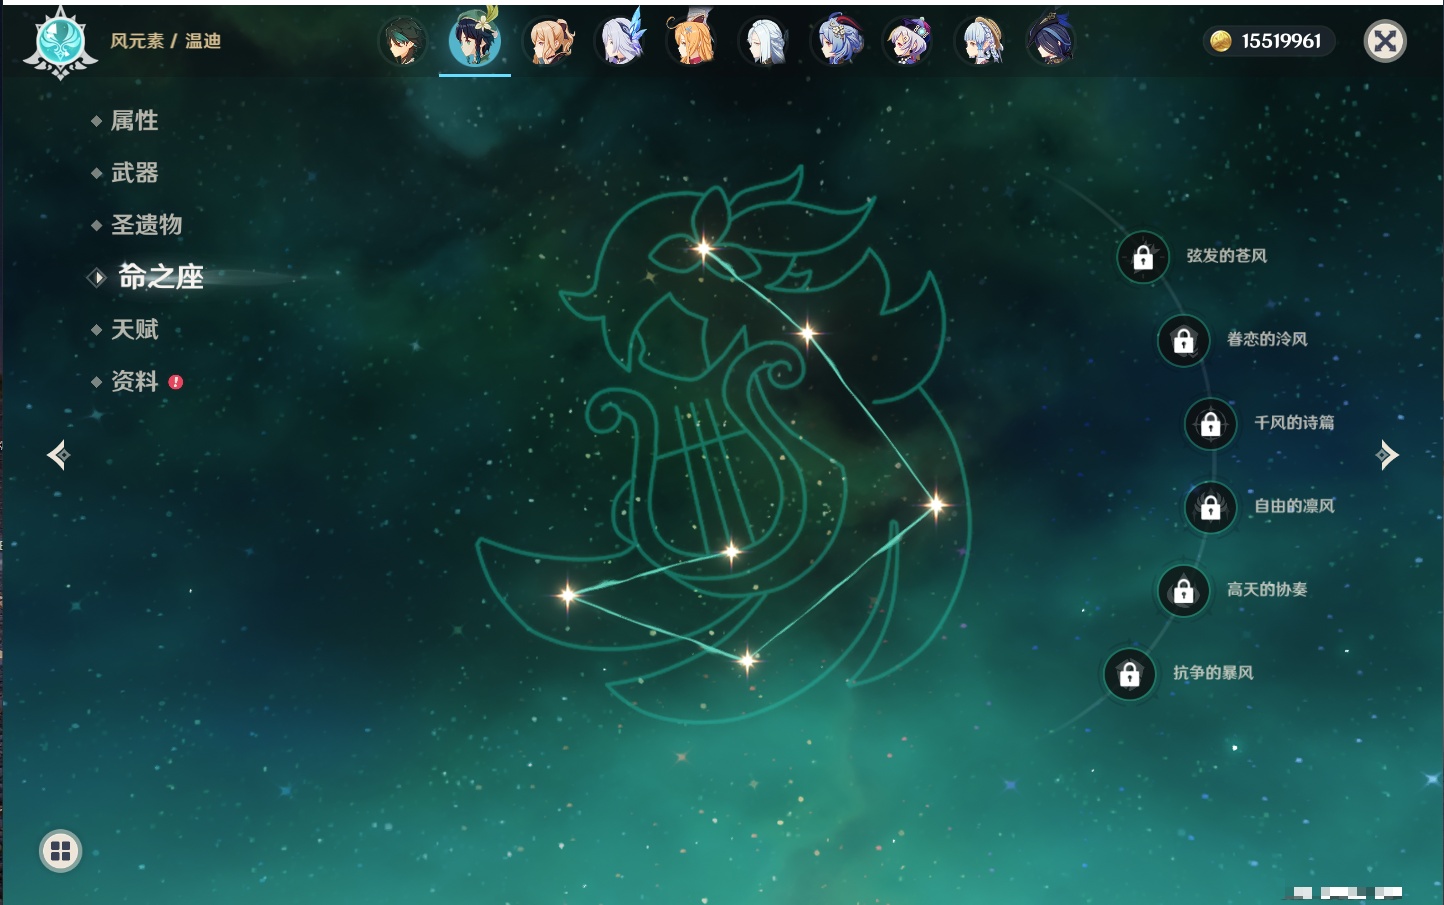The height and width of the screenshot is (905, 1444).
Task: Select the locked 千风的诗篇 constellation node
Action: point(1211,423)
